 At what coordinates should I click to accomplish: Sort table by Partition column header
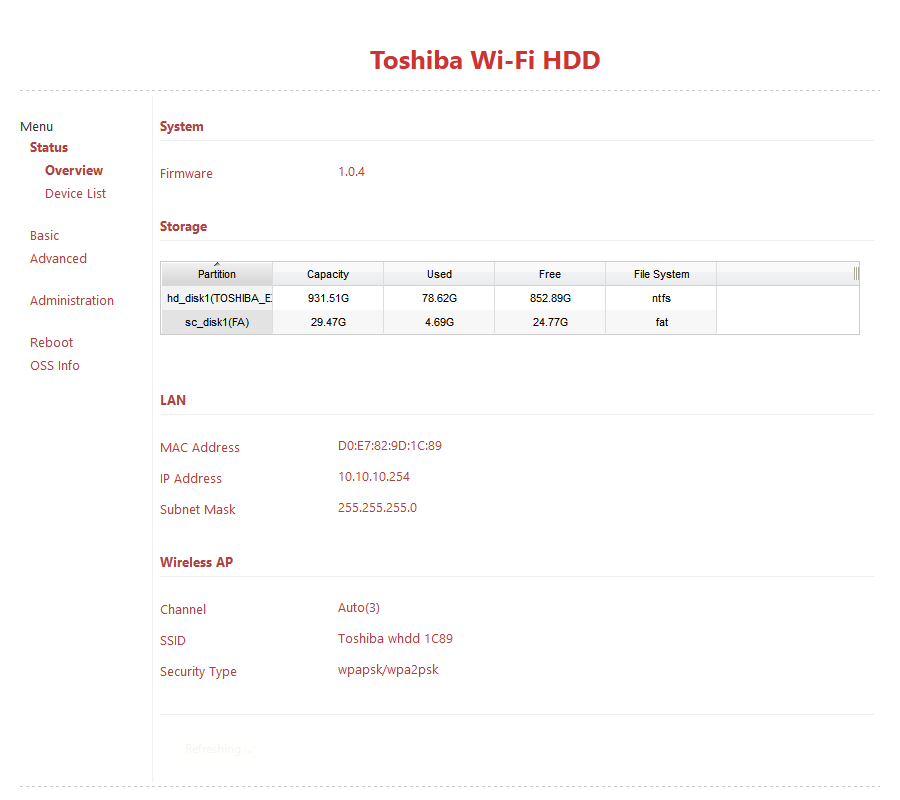tap(216, 274)
